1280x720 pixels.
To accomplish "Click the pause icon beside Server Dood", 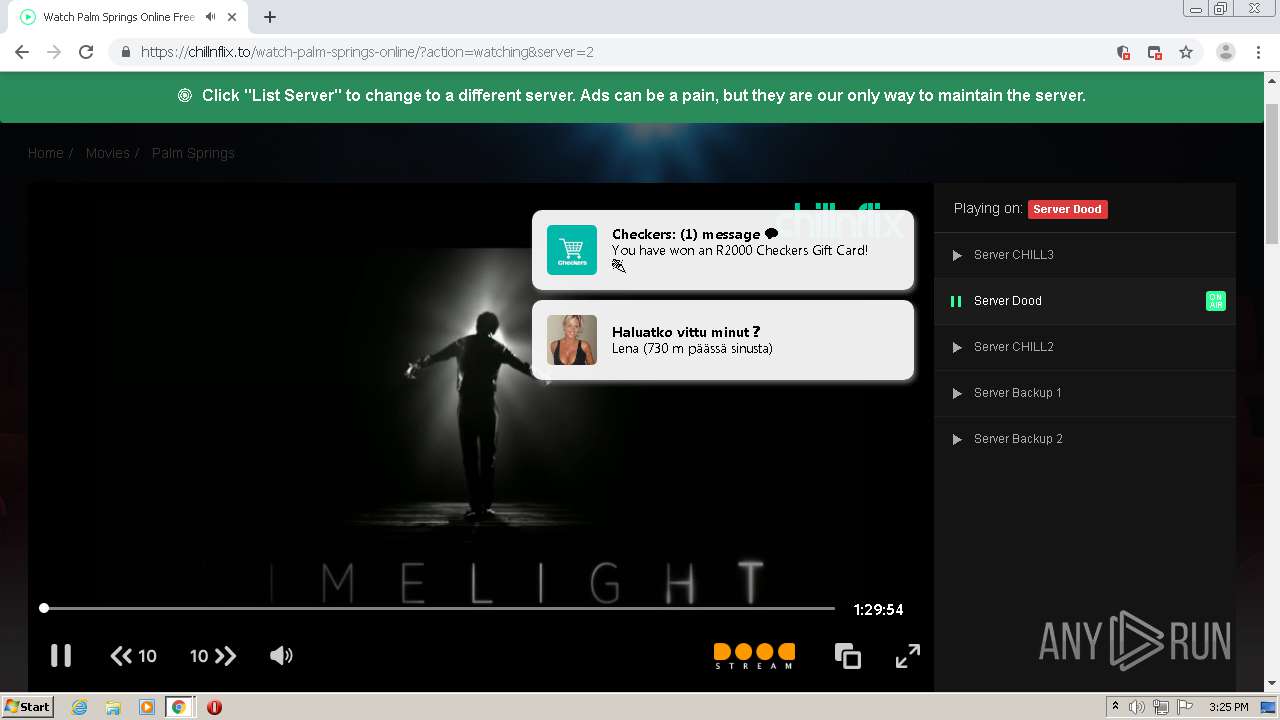I will pyautogui.click(x=956, y=301).
